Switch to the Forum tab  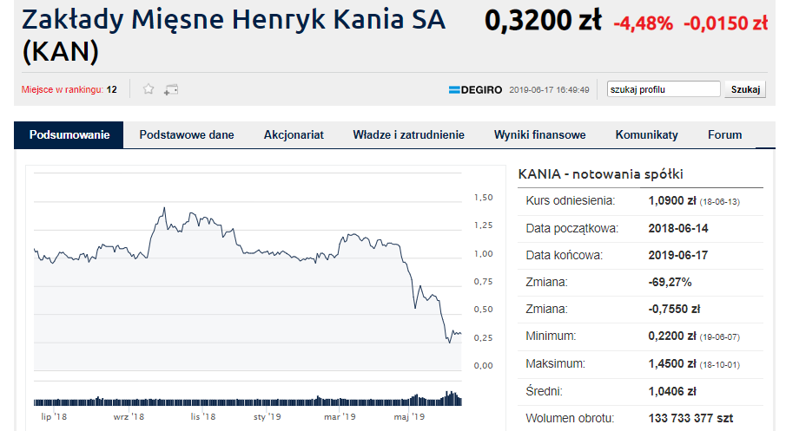click(x=725, y=135)
